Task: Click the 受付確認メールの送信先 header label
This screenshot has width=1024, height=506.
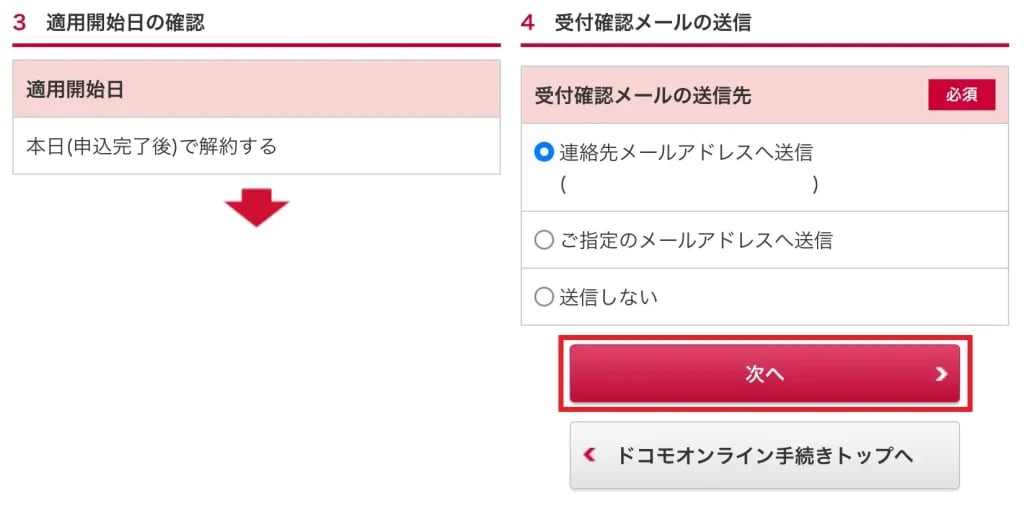Action: click(642, 96)
